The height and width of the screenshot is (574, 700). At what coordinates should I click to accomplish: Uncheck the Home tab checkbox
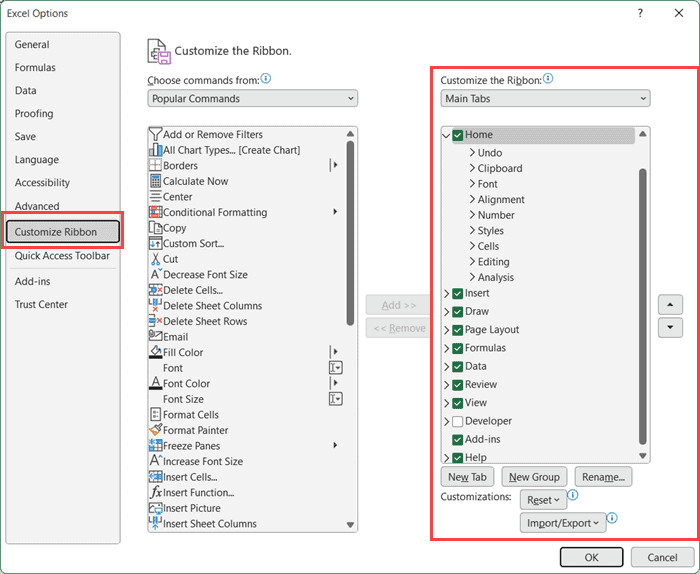457,135
